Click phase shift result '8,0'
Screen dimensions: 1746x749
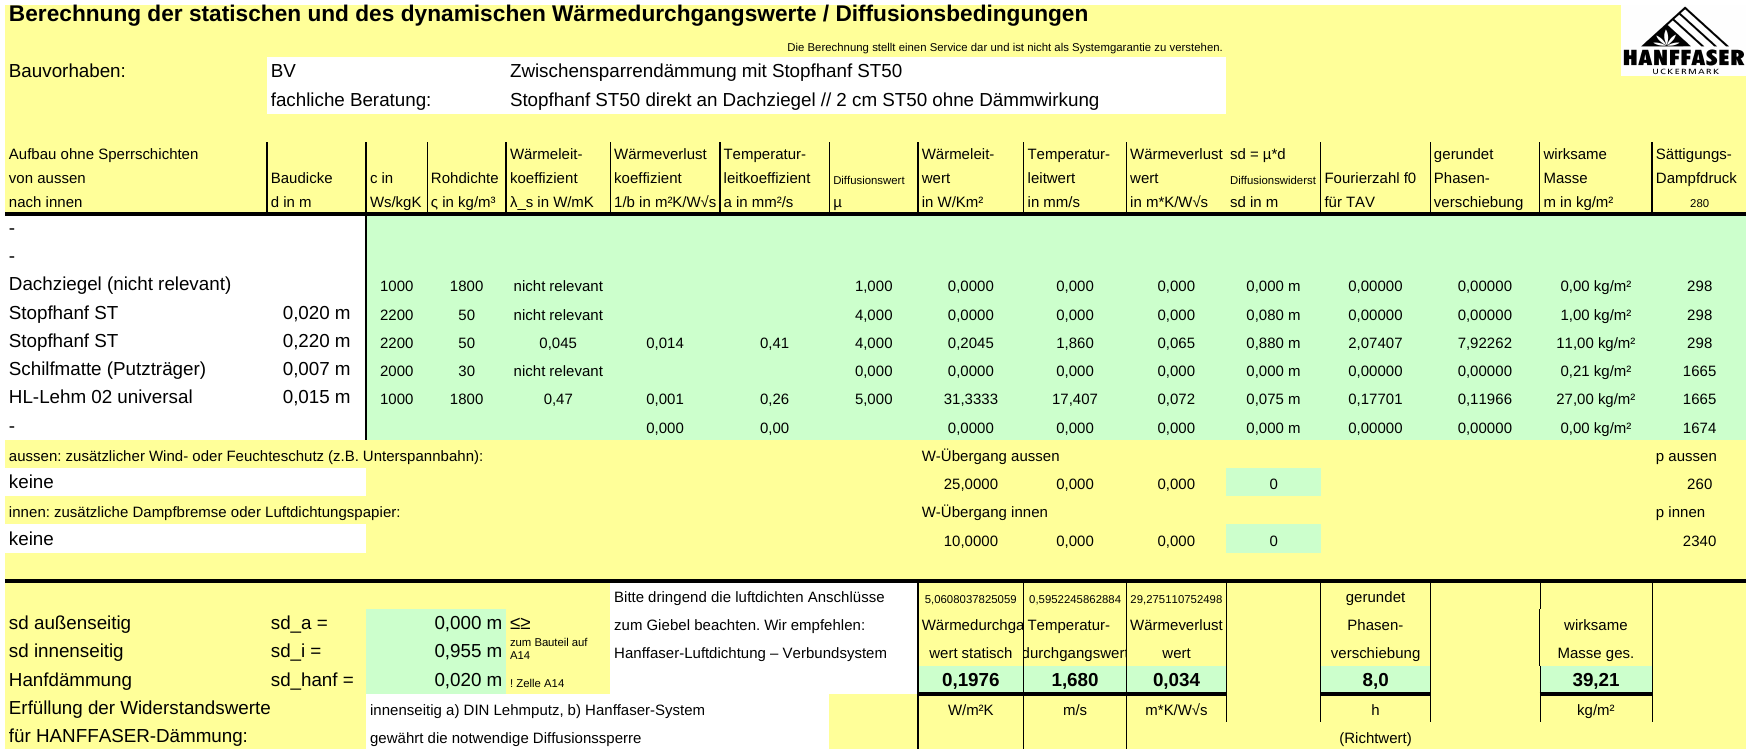pos(1375,680)
